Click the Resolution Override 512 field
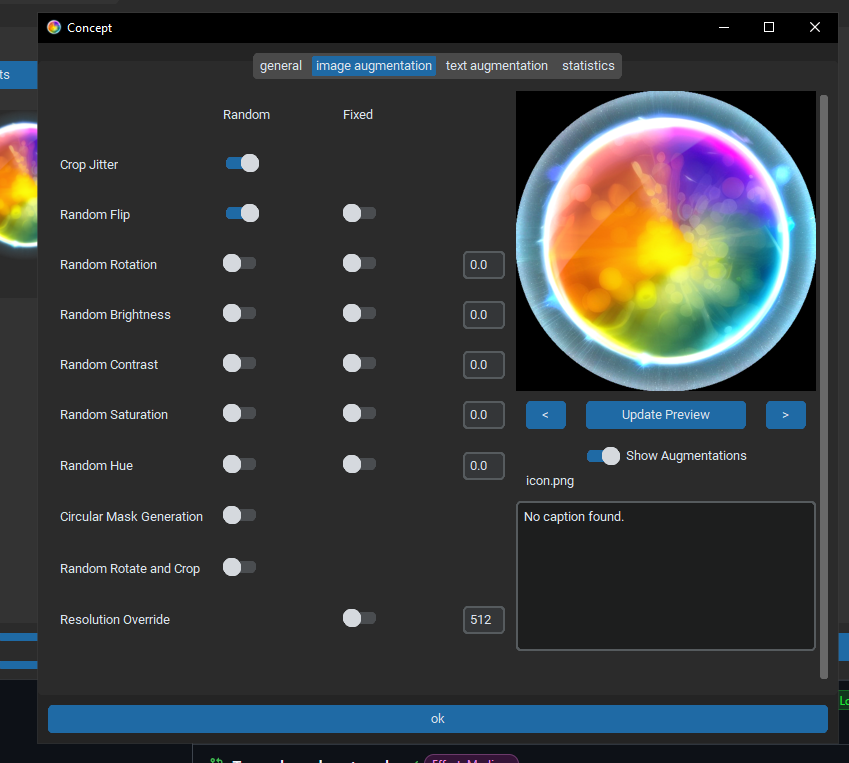This screenshot has height=763, width=849. click(484, 620)
